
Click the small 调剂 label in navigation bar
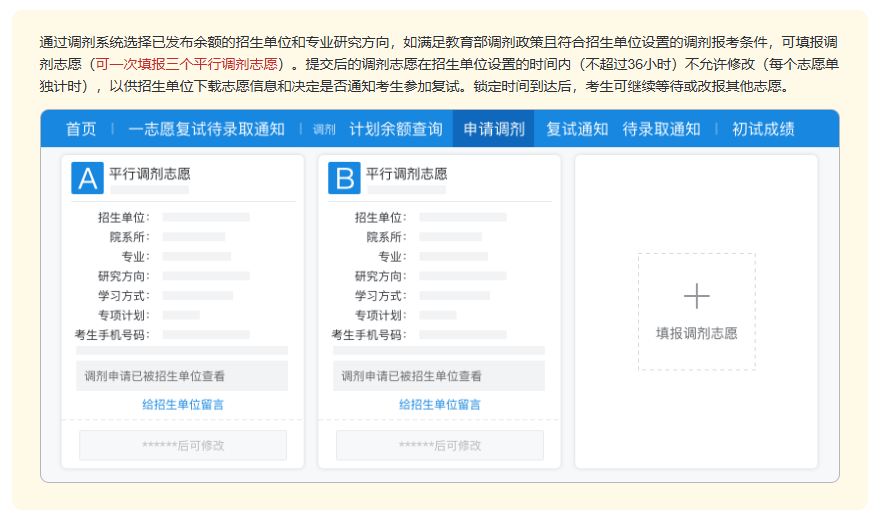[324, 130]
